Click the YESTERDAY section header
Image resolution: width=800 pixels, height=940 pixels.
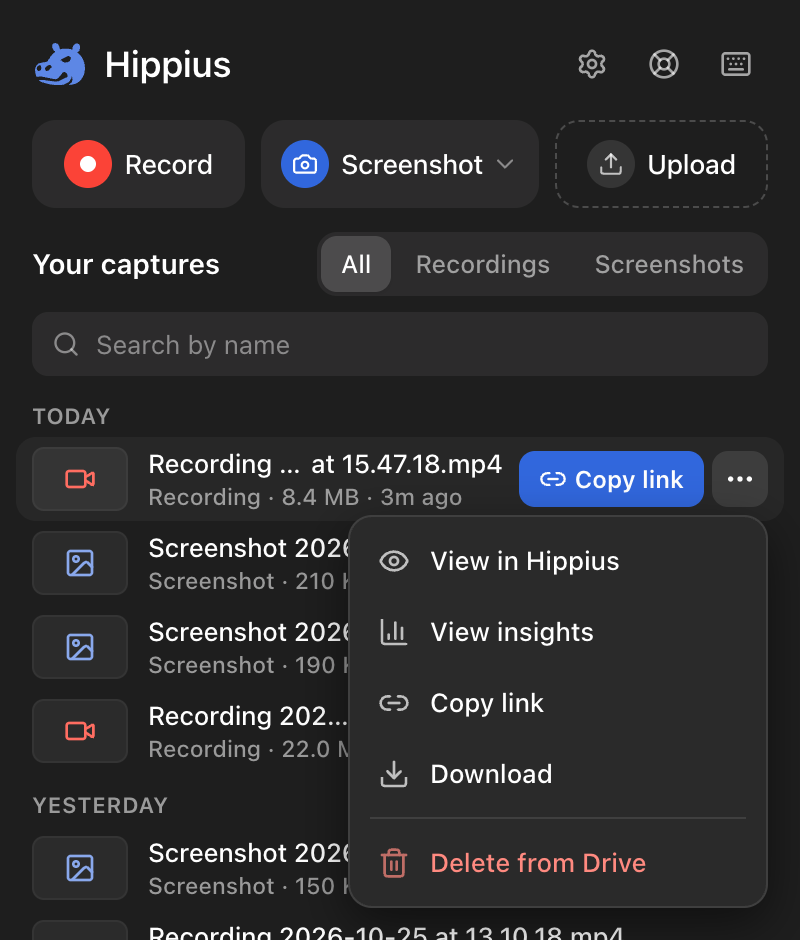click(x=100, y=805)
